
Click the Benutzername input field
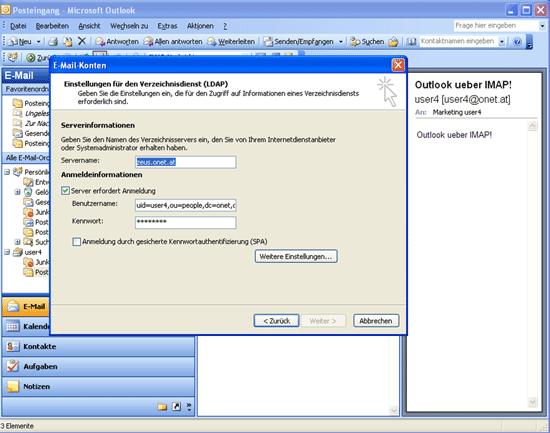click(x=186, y=205)
